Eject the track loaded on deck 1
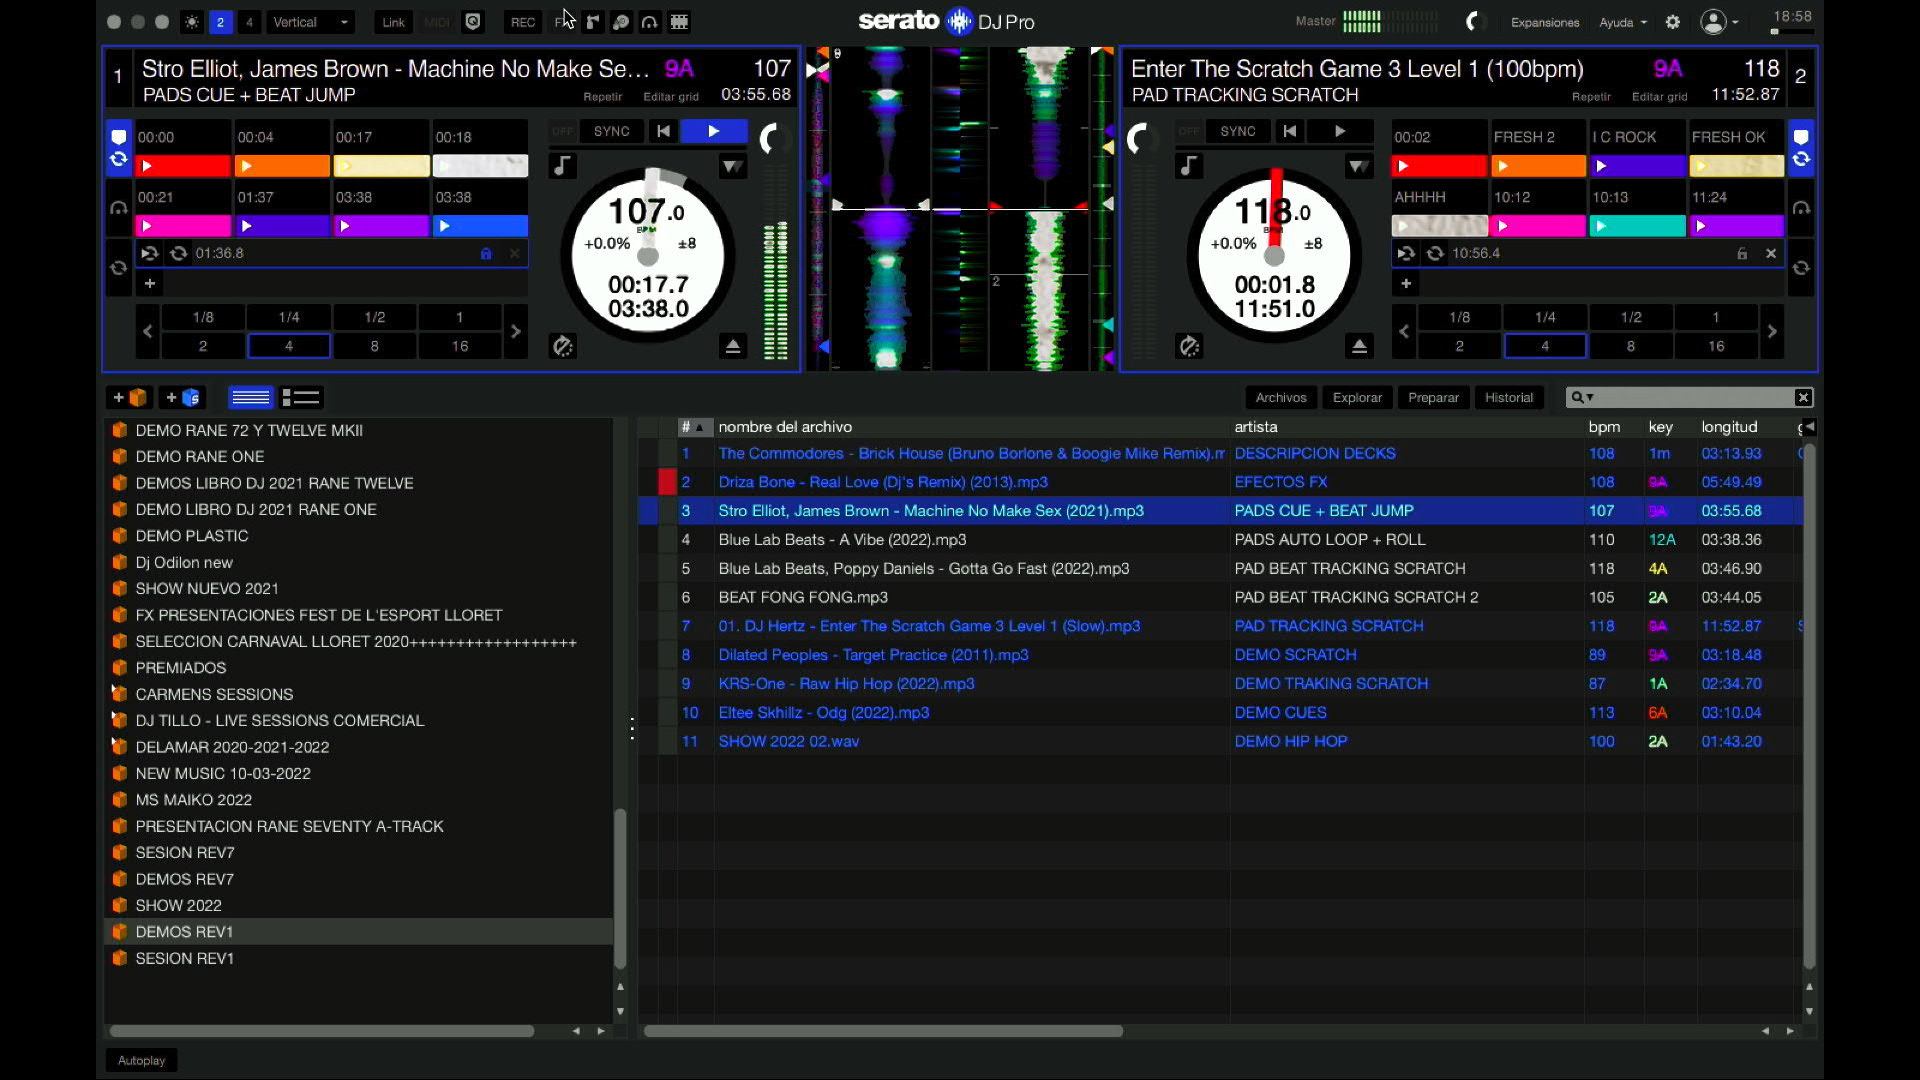1920x1080 pixels. coord(734,346)
